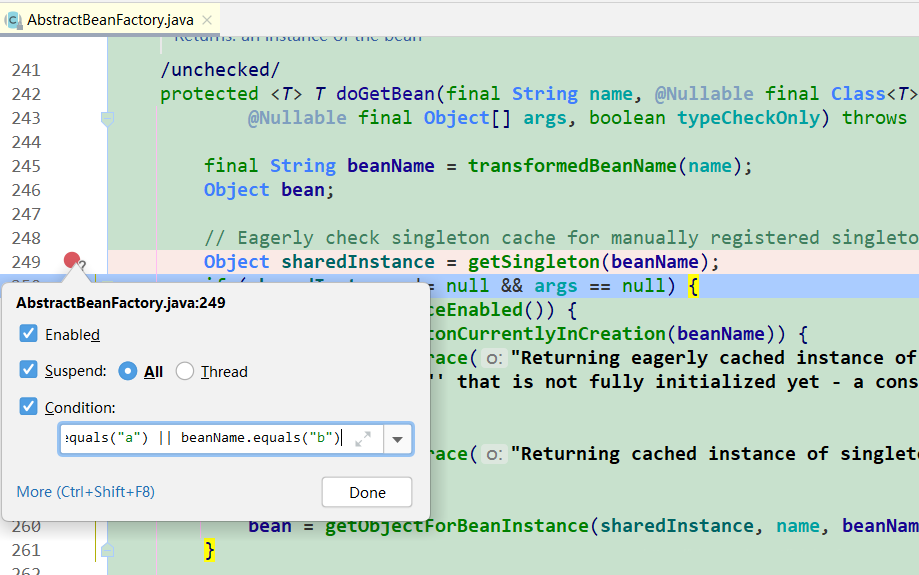Click the red conditional breakpoint icon at line 249

(72, 260)
